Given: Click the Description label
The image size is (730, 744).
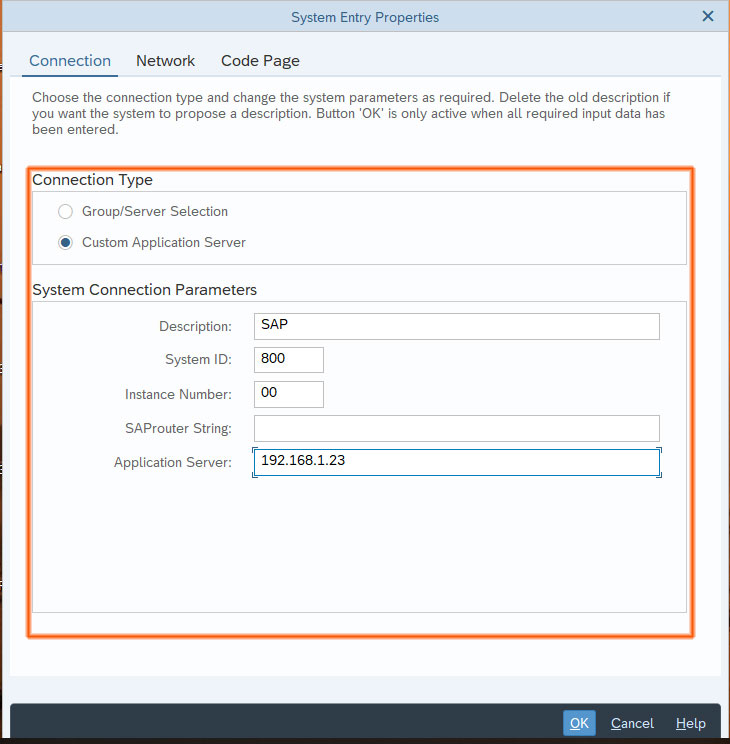Looking at the screenshot, I should [195, 326].
